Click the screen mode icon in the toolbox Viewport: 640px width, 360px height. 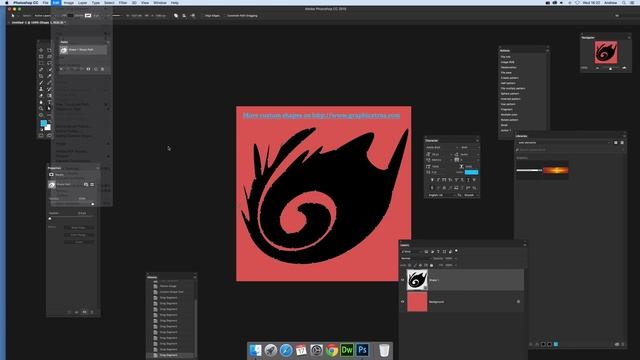[x=49, y=135]
